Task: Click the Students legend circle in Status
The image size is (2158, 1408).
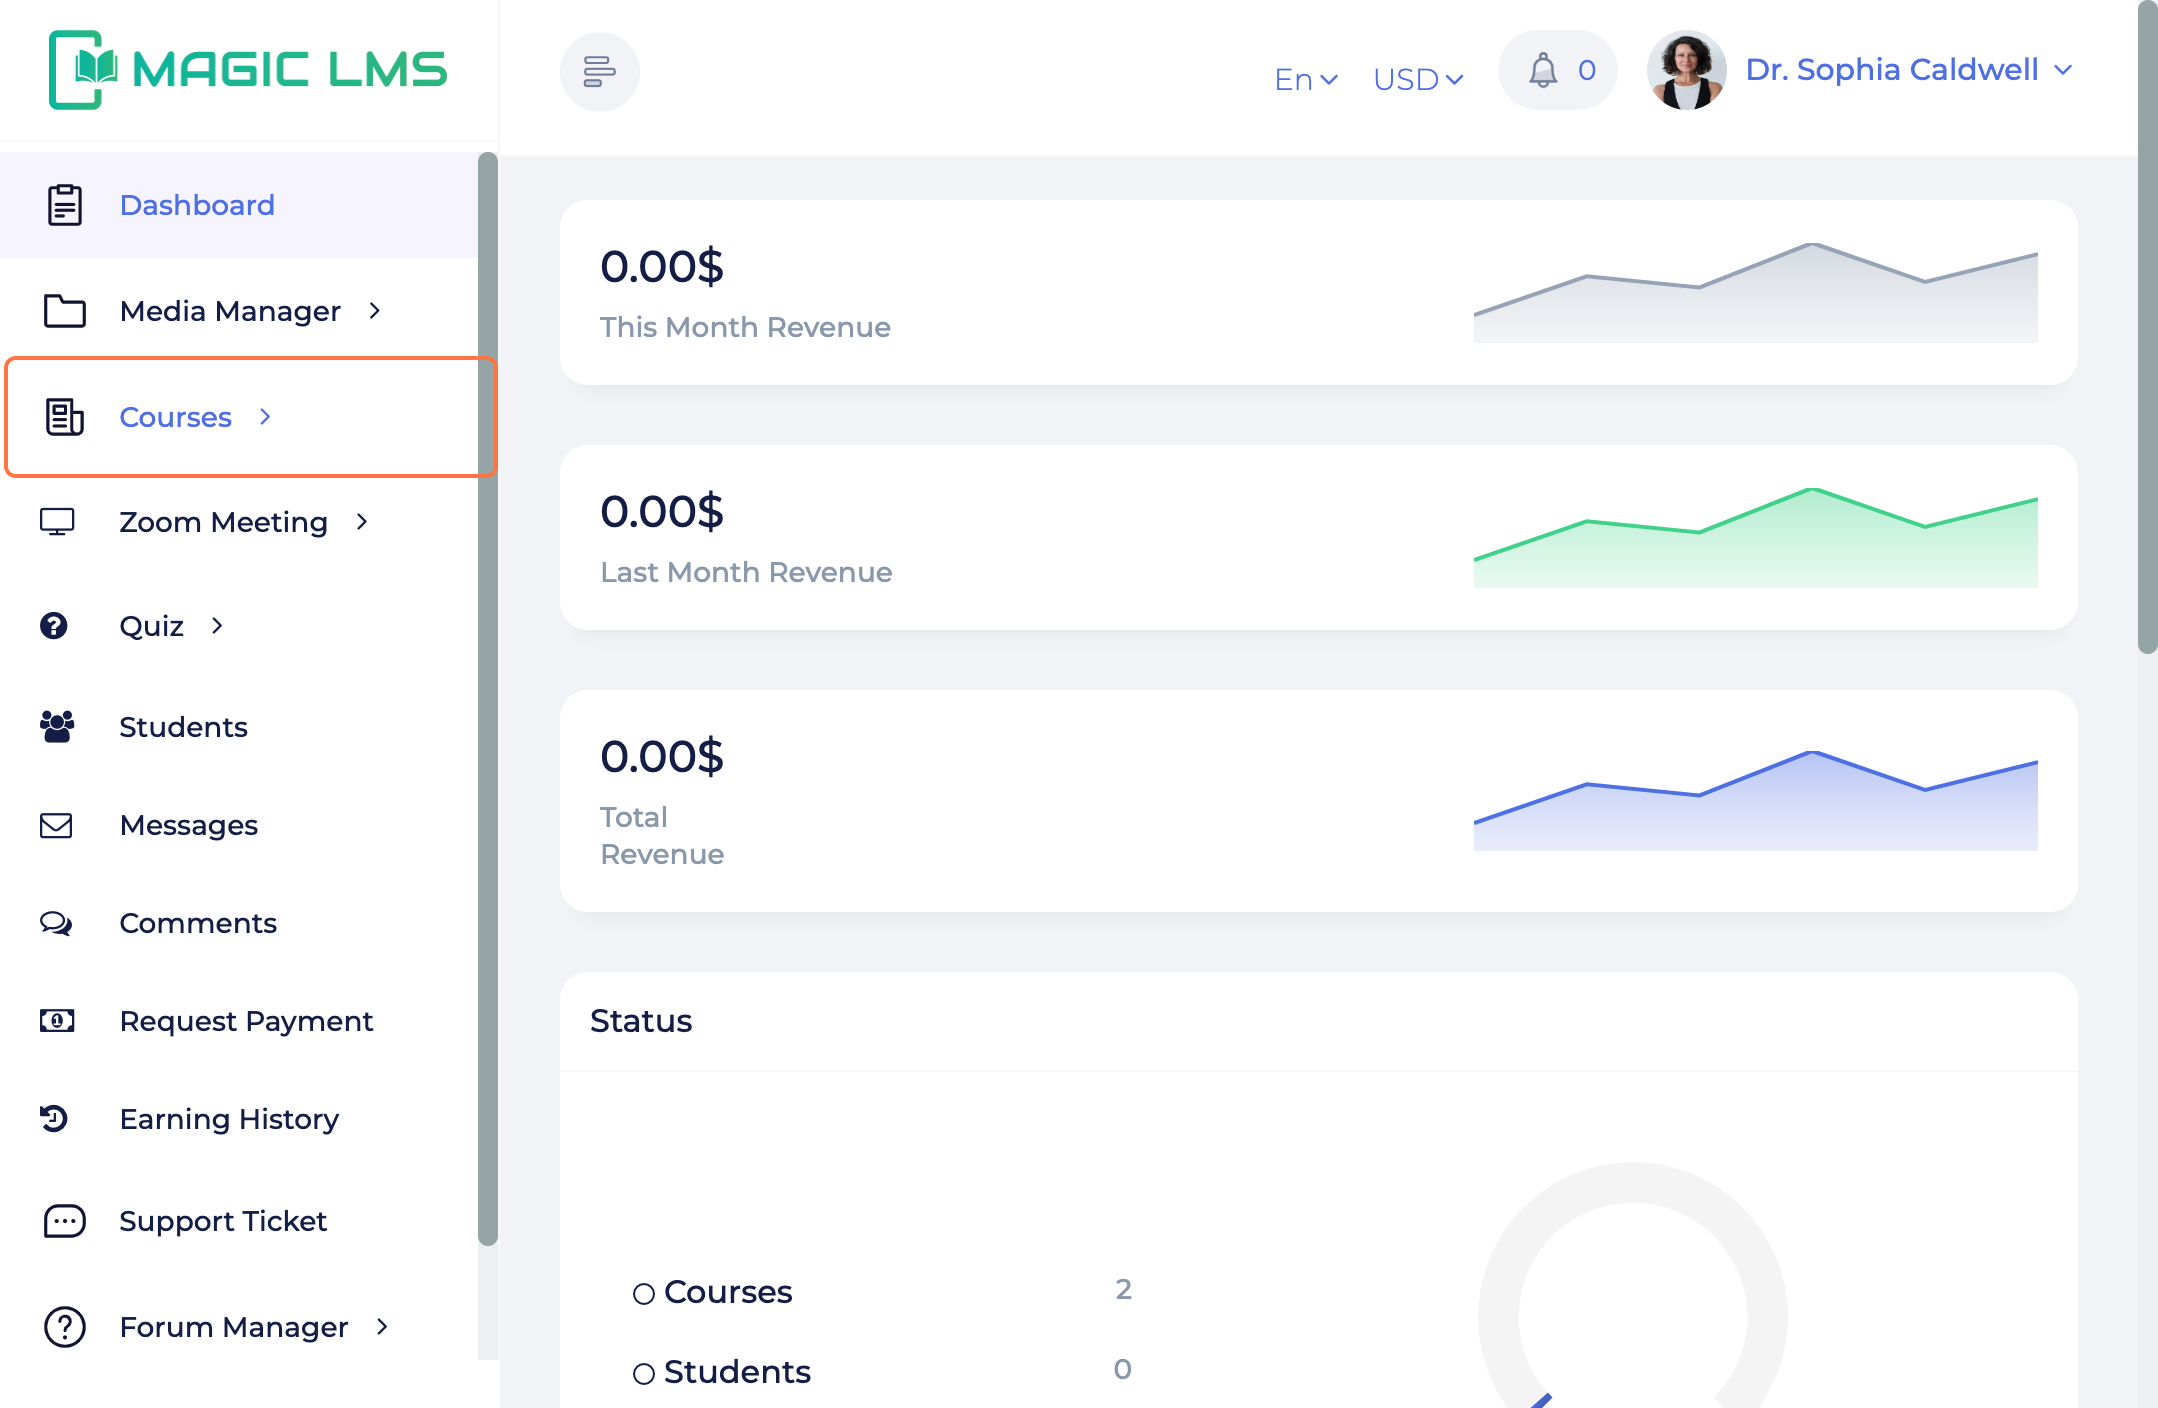Action: coord(644,1374)
